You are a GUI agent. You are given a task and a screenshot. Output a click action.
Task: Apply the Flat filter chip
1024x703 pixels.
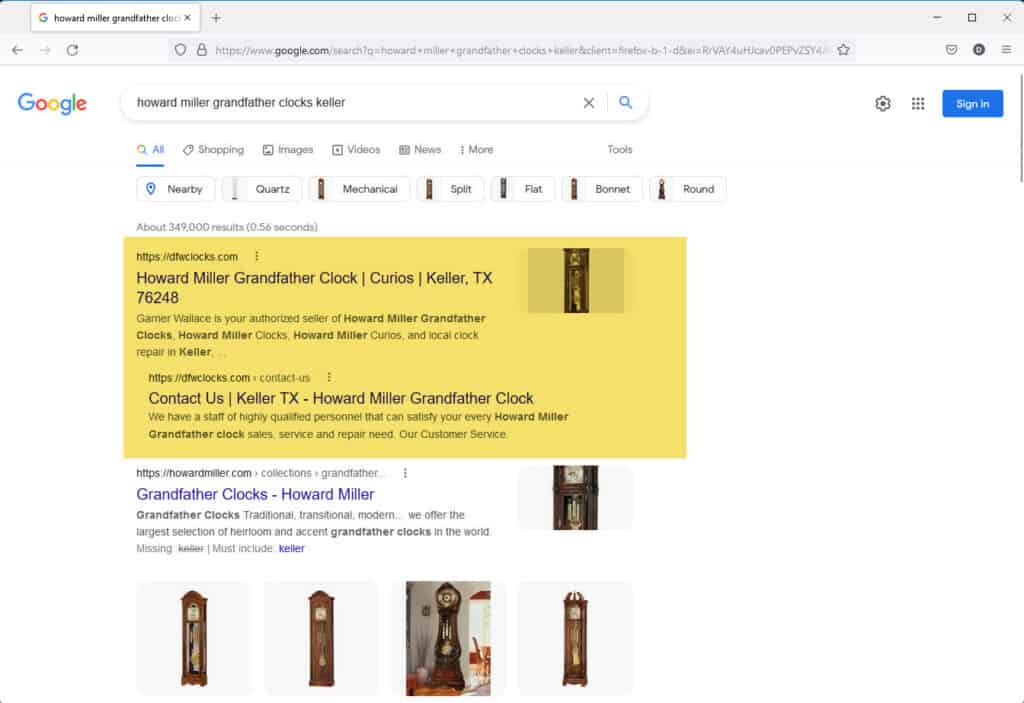tap(522, 189)
